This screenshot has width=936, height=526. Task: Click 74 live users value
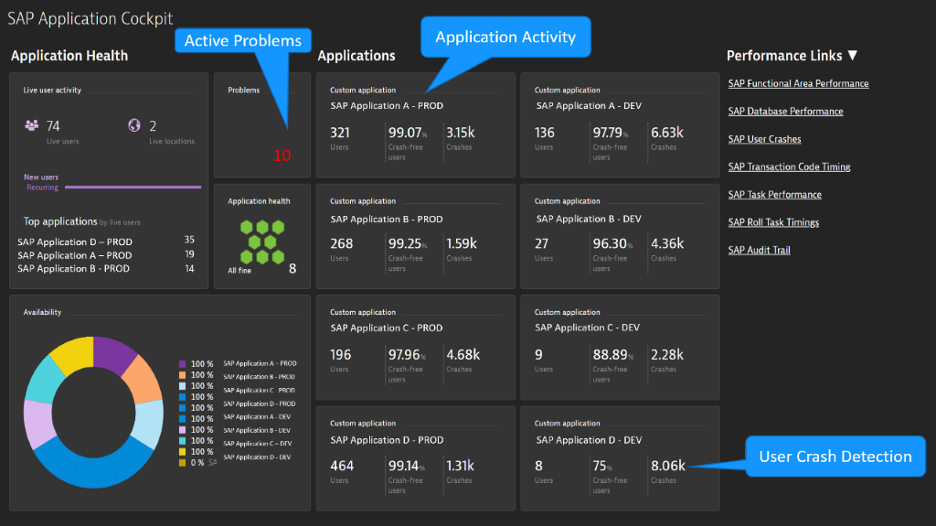[53, 126]
